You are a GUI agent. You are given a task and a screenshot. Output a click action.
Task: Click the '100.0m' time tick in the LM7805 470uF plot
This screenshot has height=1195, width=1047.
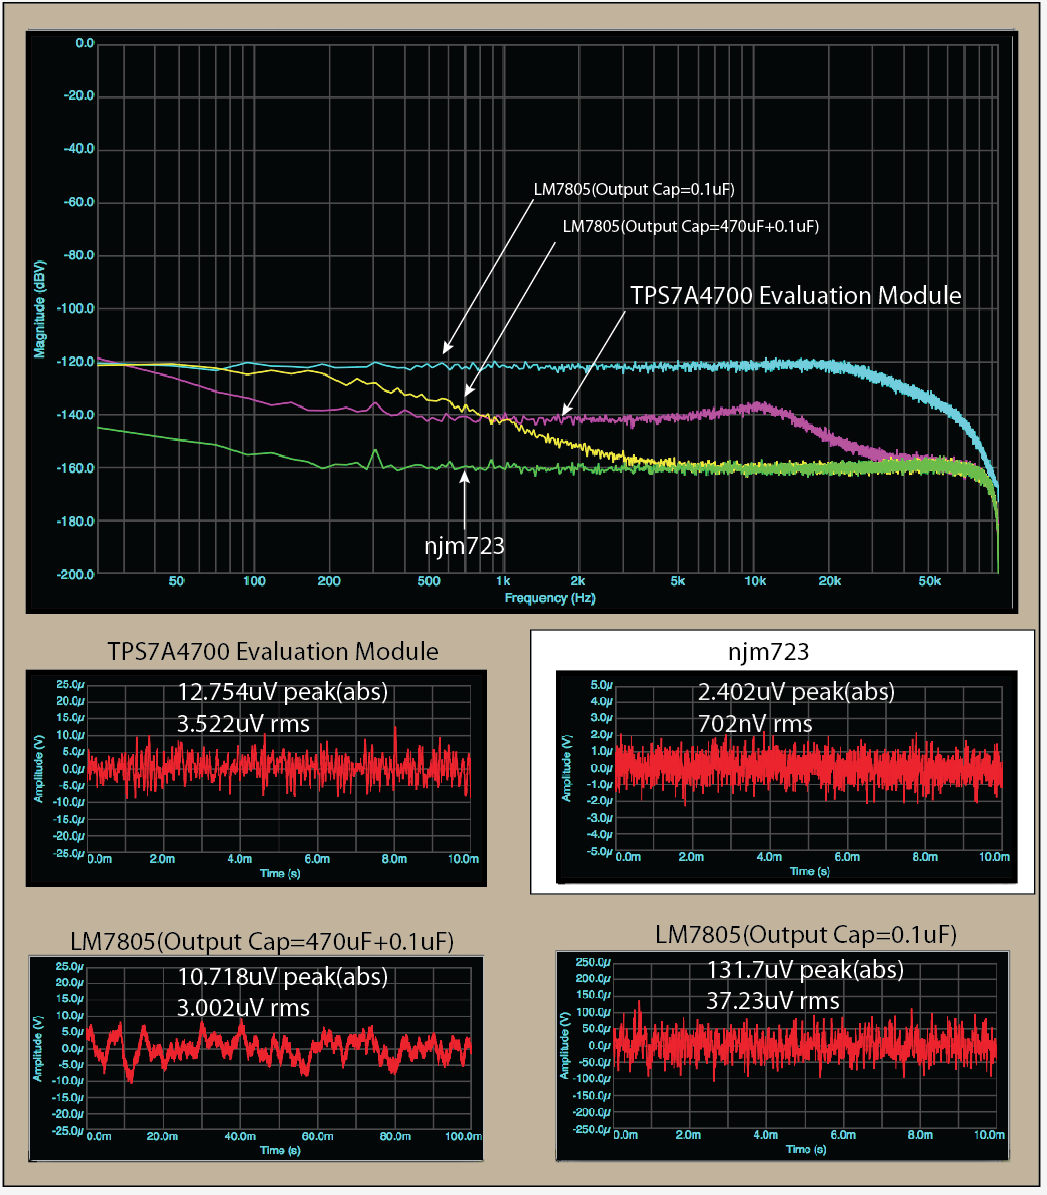click(463, 1136)
